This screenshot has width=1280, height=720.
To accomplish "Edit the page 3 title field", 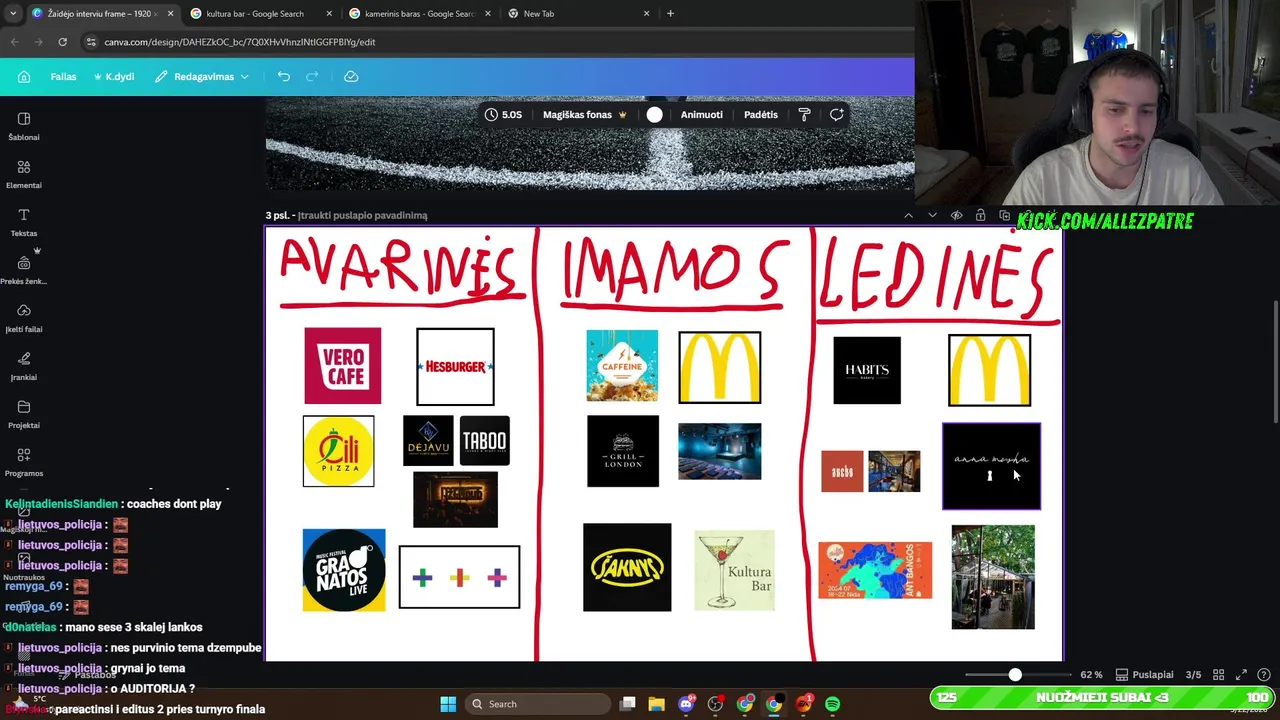I will tap(364, 215).
